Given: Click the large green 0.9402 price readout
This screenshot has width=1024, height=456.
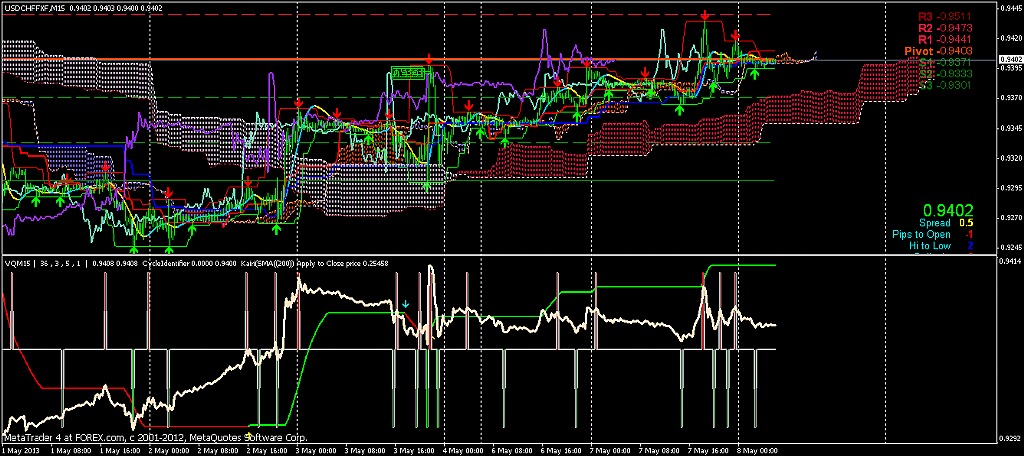Looking at the screenshot, I should pyautogui.click(x=949, y=211).
